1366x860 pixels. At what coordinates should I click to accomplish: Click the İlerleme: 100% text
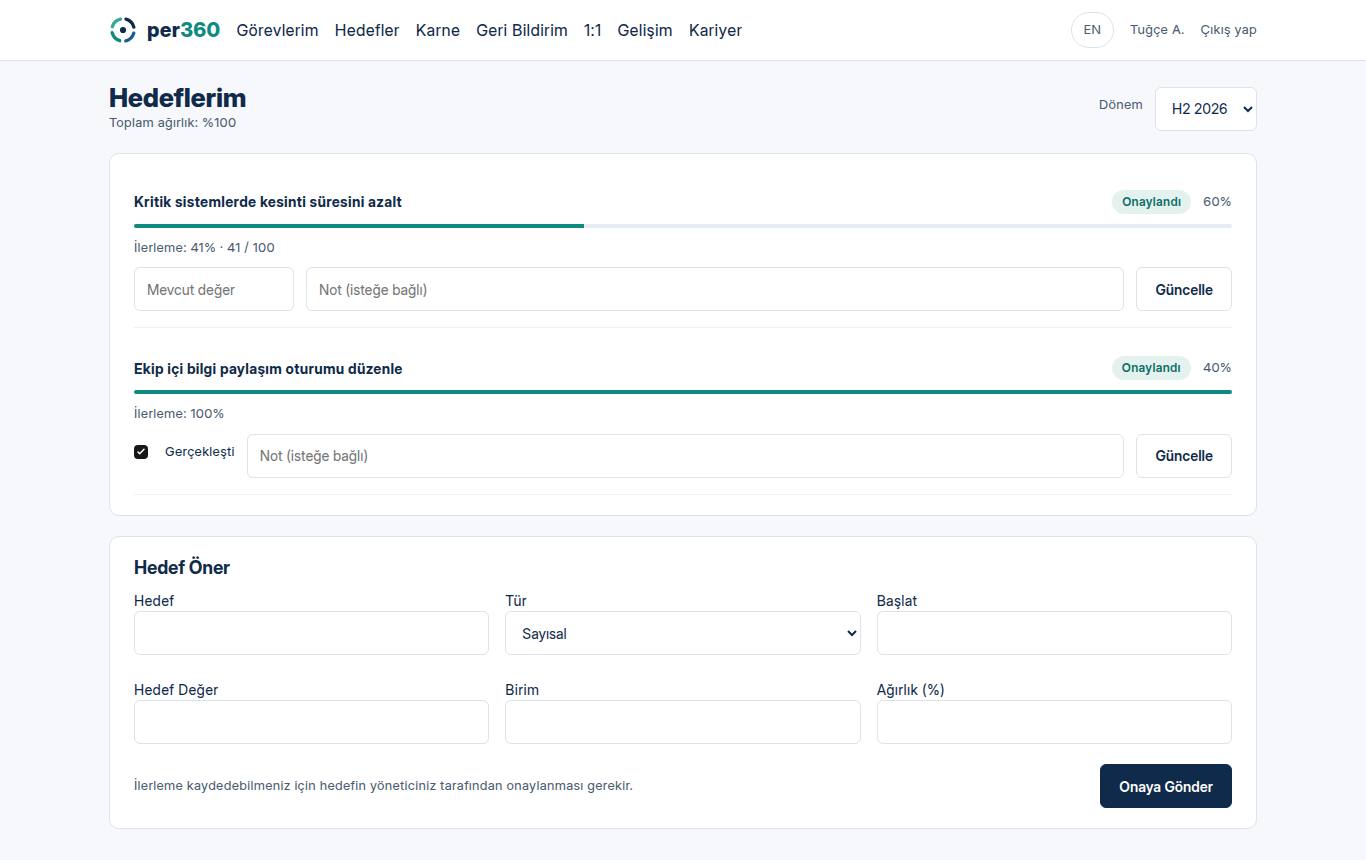179,413
